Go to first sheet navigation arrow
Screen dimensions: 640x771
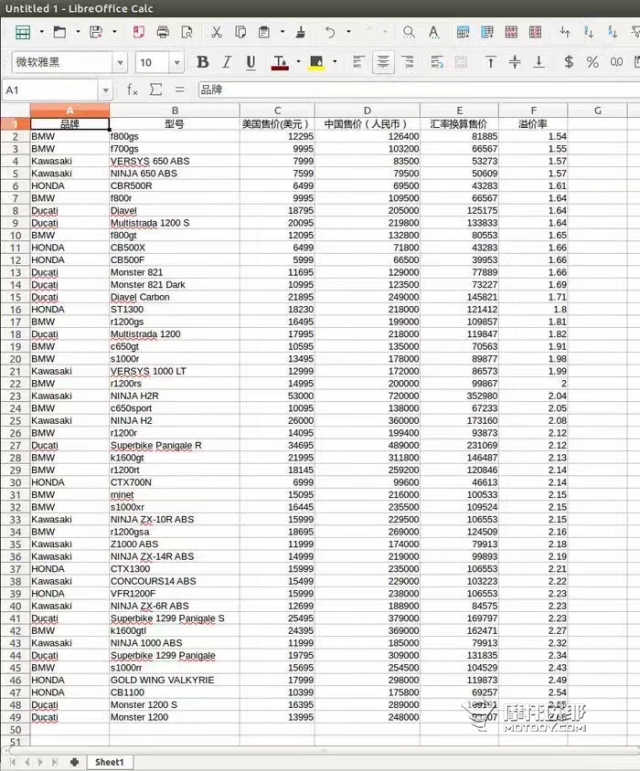(13, 762)
